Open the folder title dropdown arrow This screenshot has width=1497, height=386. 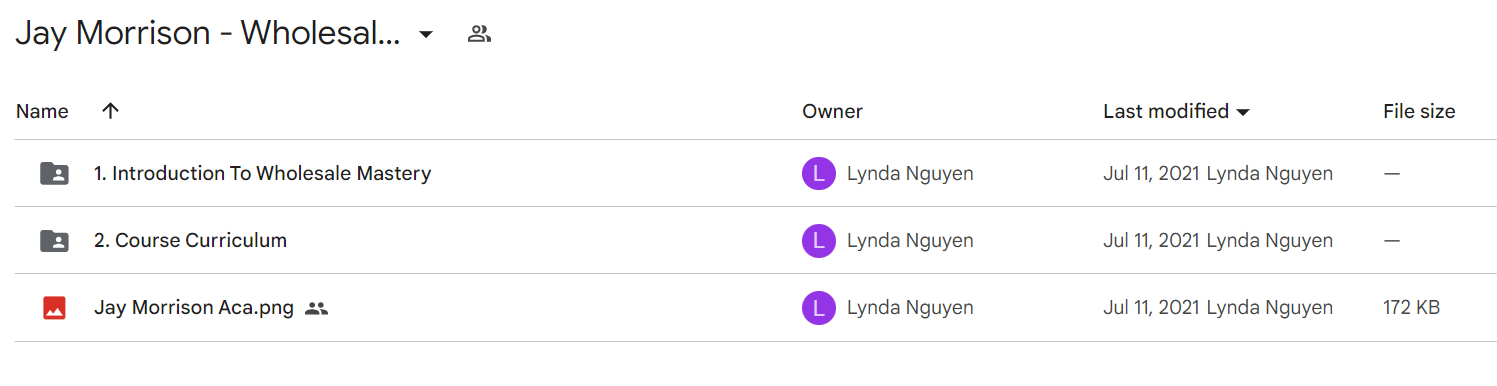pos(426,35)
